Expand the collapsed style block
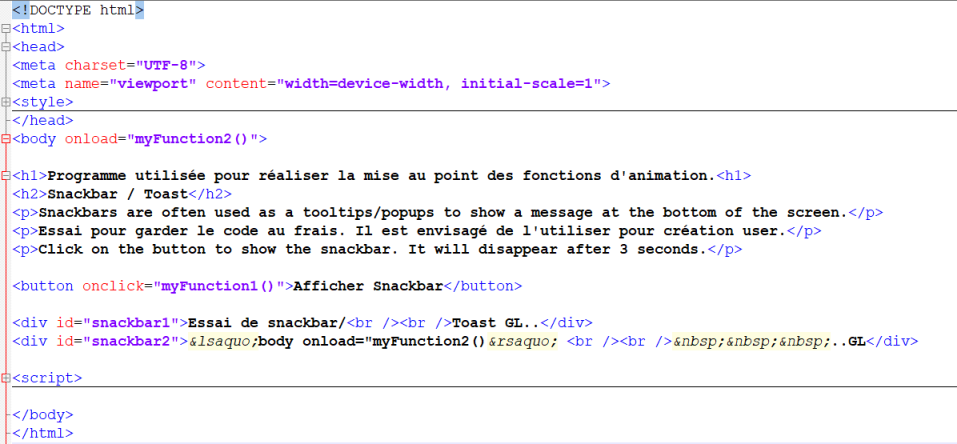 (x=6, y=102)
